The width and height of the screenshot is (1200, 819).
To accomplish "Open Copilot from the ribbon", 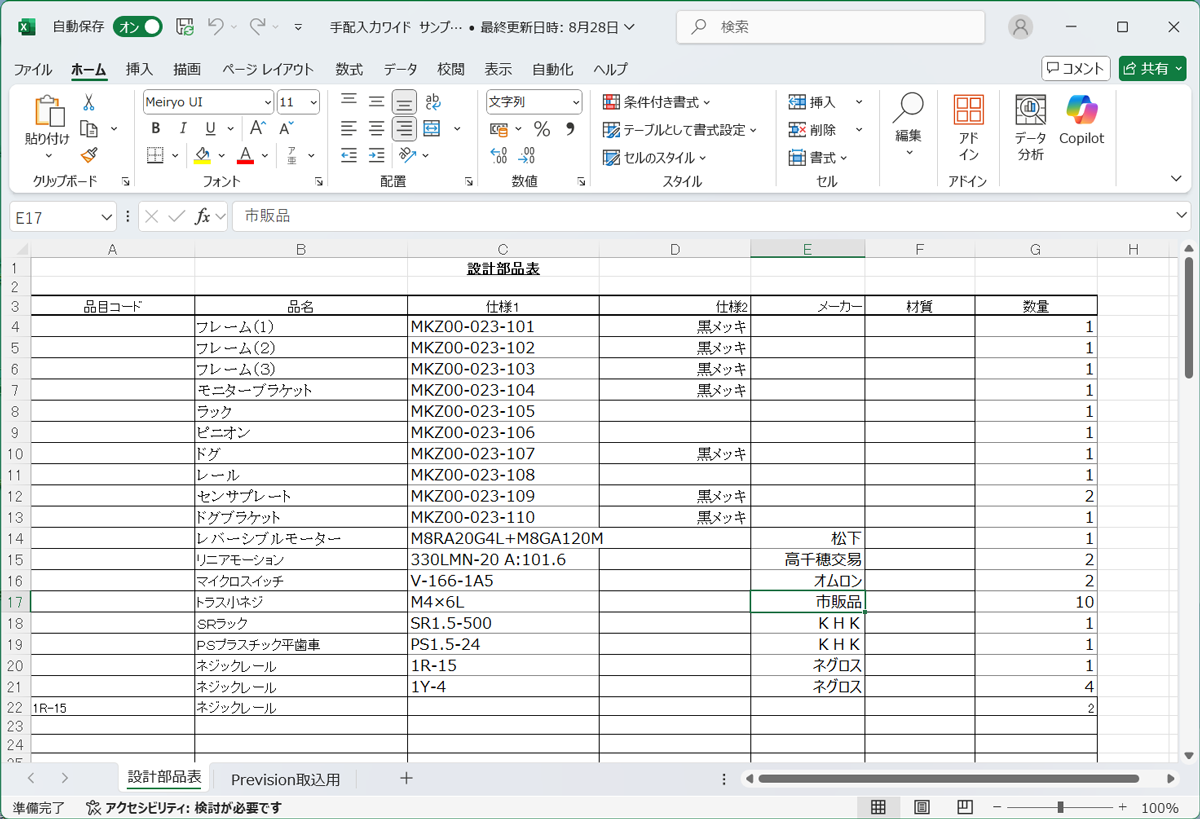I will (x=1081, y=120).
